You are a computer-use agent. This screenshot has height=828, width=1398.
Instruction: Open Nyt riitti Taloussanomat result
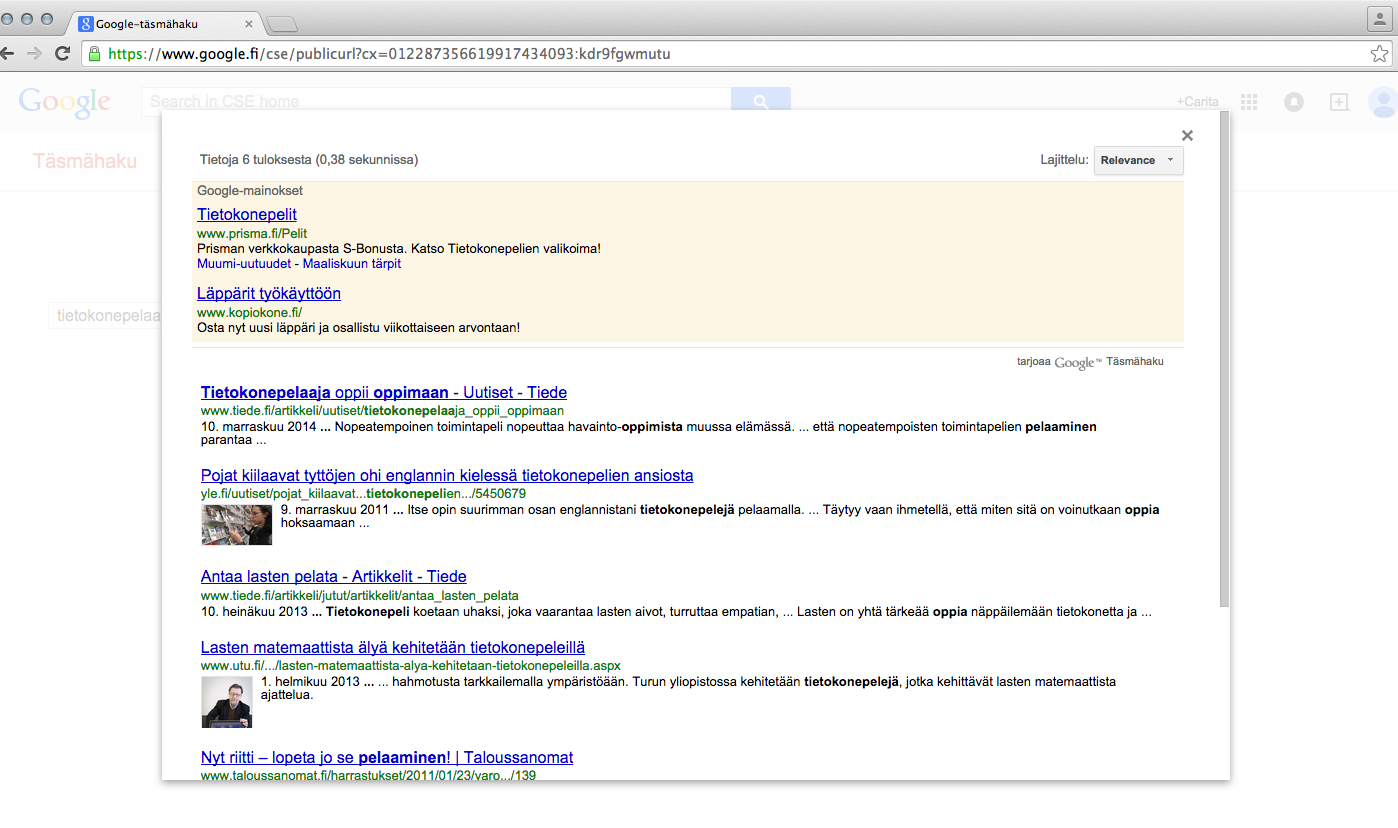387,758
